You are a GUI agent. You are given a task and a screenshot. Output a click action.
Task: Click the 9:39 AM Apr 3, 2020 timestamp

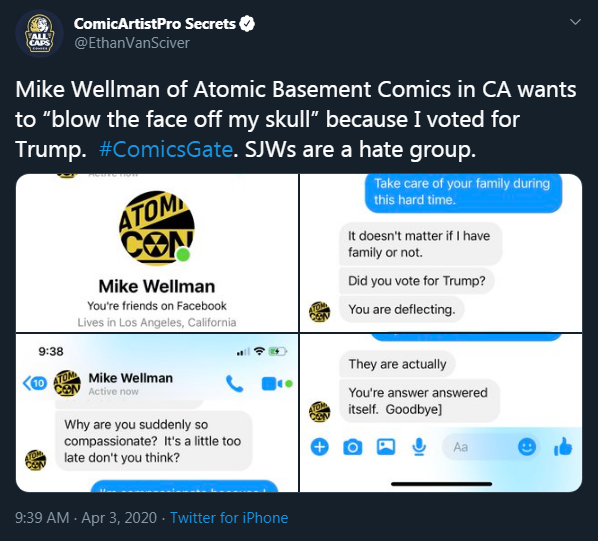(x=86, y=518)
